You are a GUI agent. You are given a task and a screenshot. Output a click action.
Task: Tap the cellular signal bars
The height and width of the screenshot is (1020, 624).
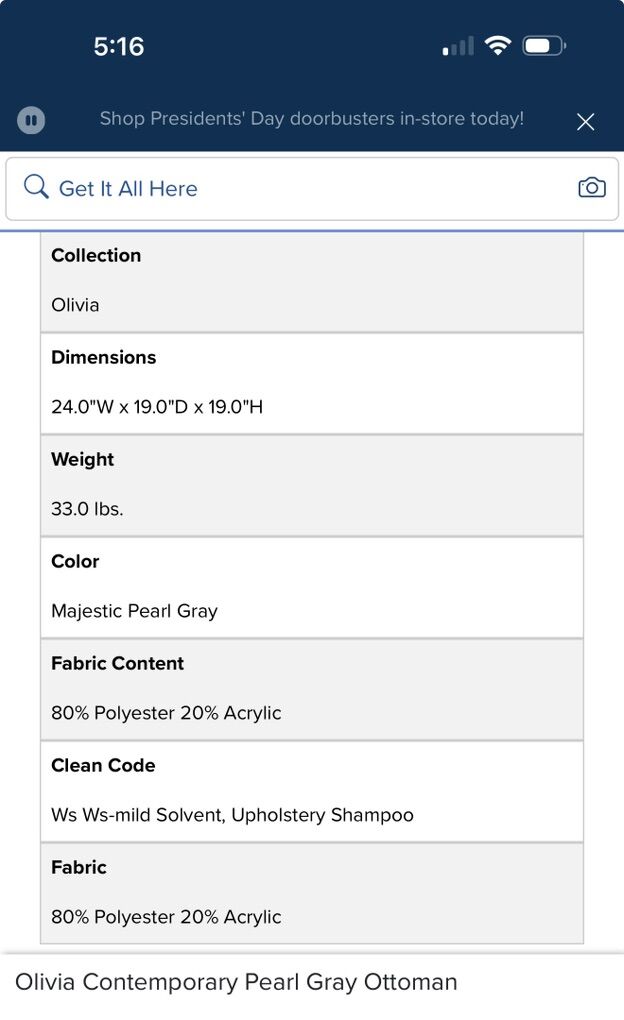pos(458,47)
